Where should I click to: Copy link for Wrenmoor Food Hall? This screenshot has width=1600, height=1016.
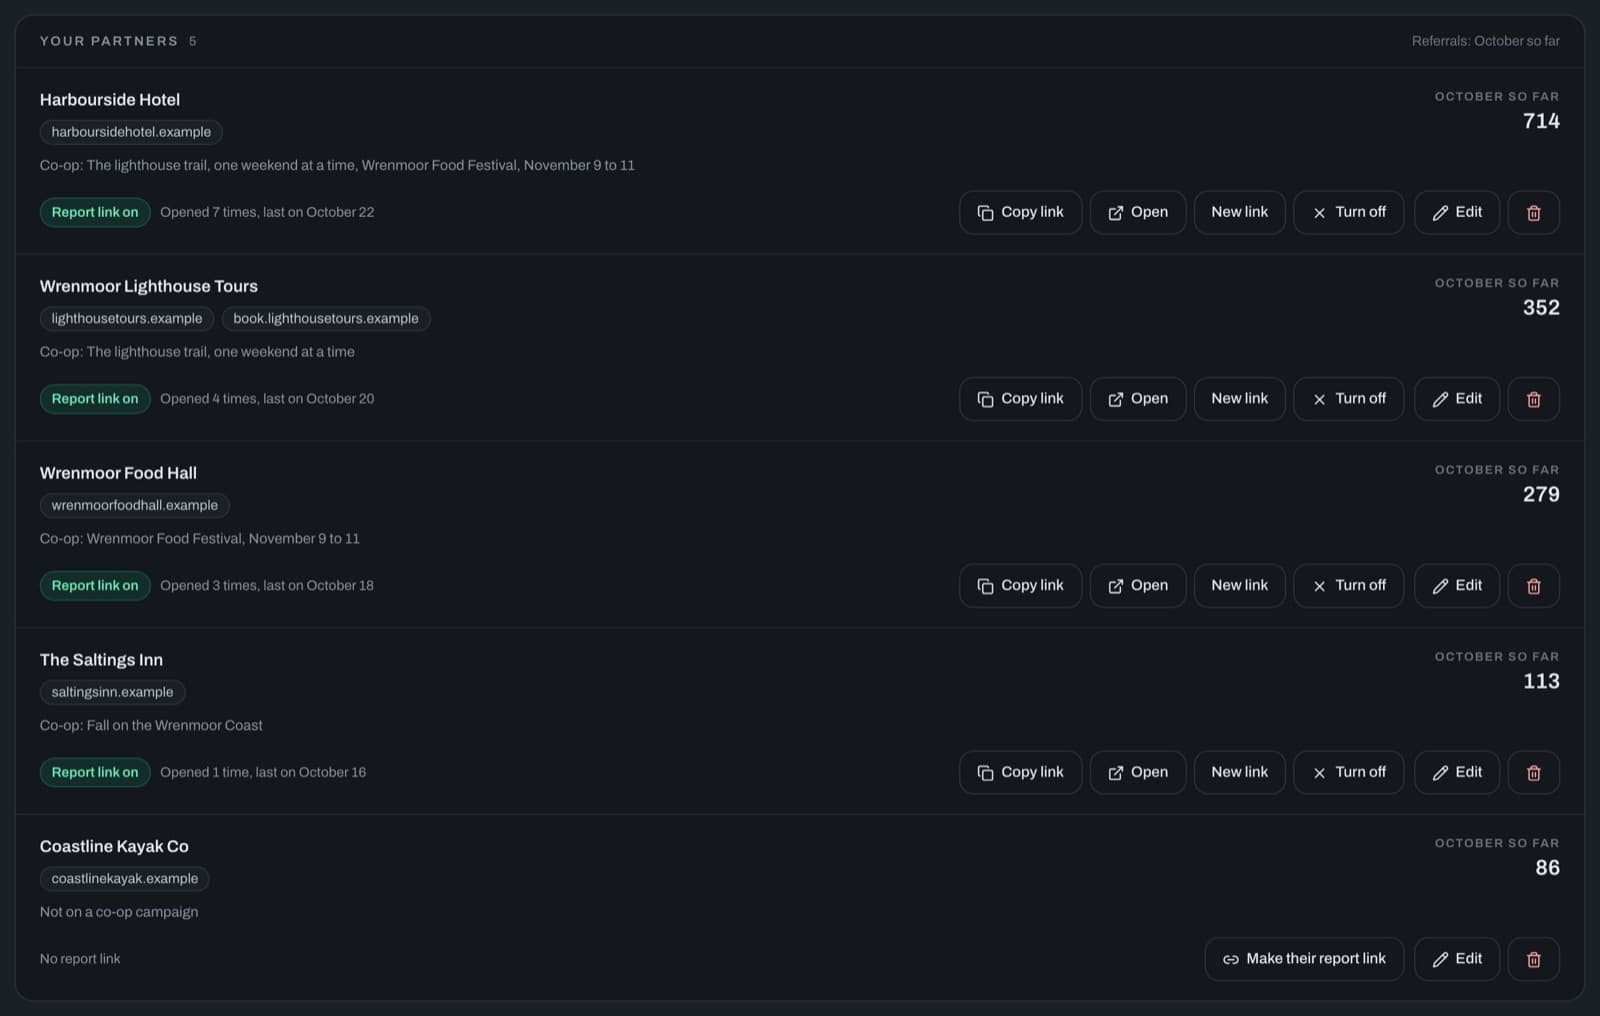(1020, 586)
